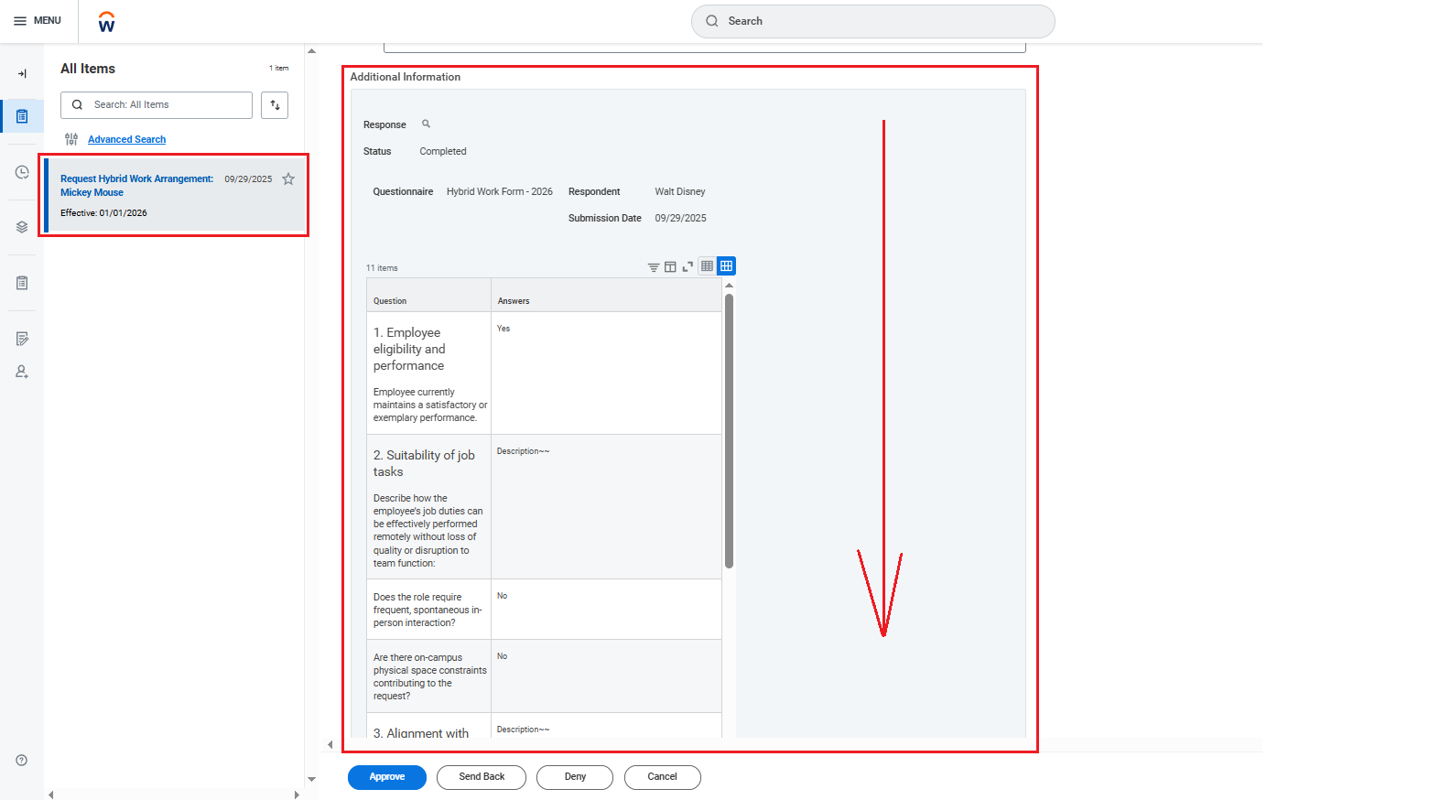Click the Advanced Search link
Viewport: 1440px width, 800px height.
[127, 140]
